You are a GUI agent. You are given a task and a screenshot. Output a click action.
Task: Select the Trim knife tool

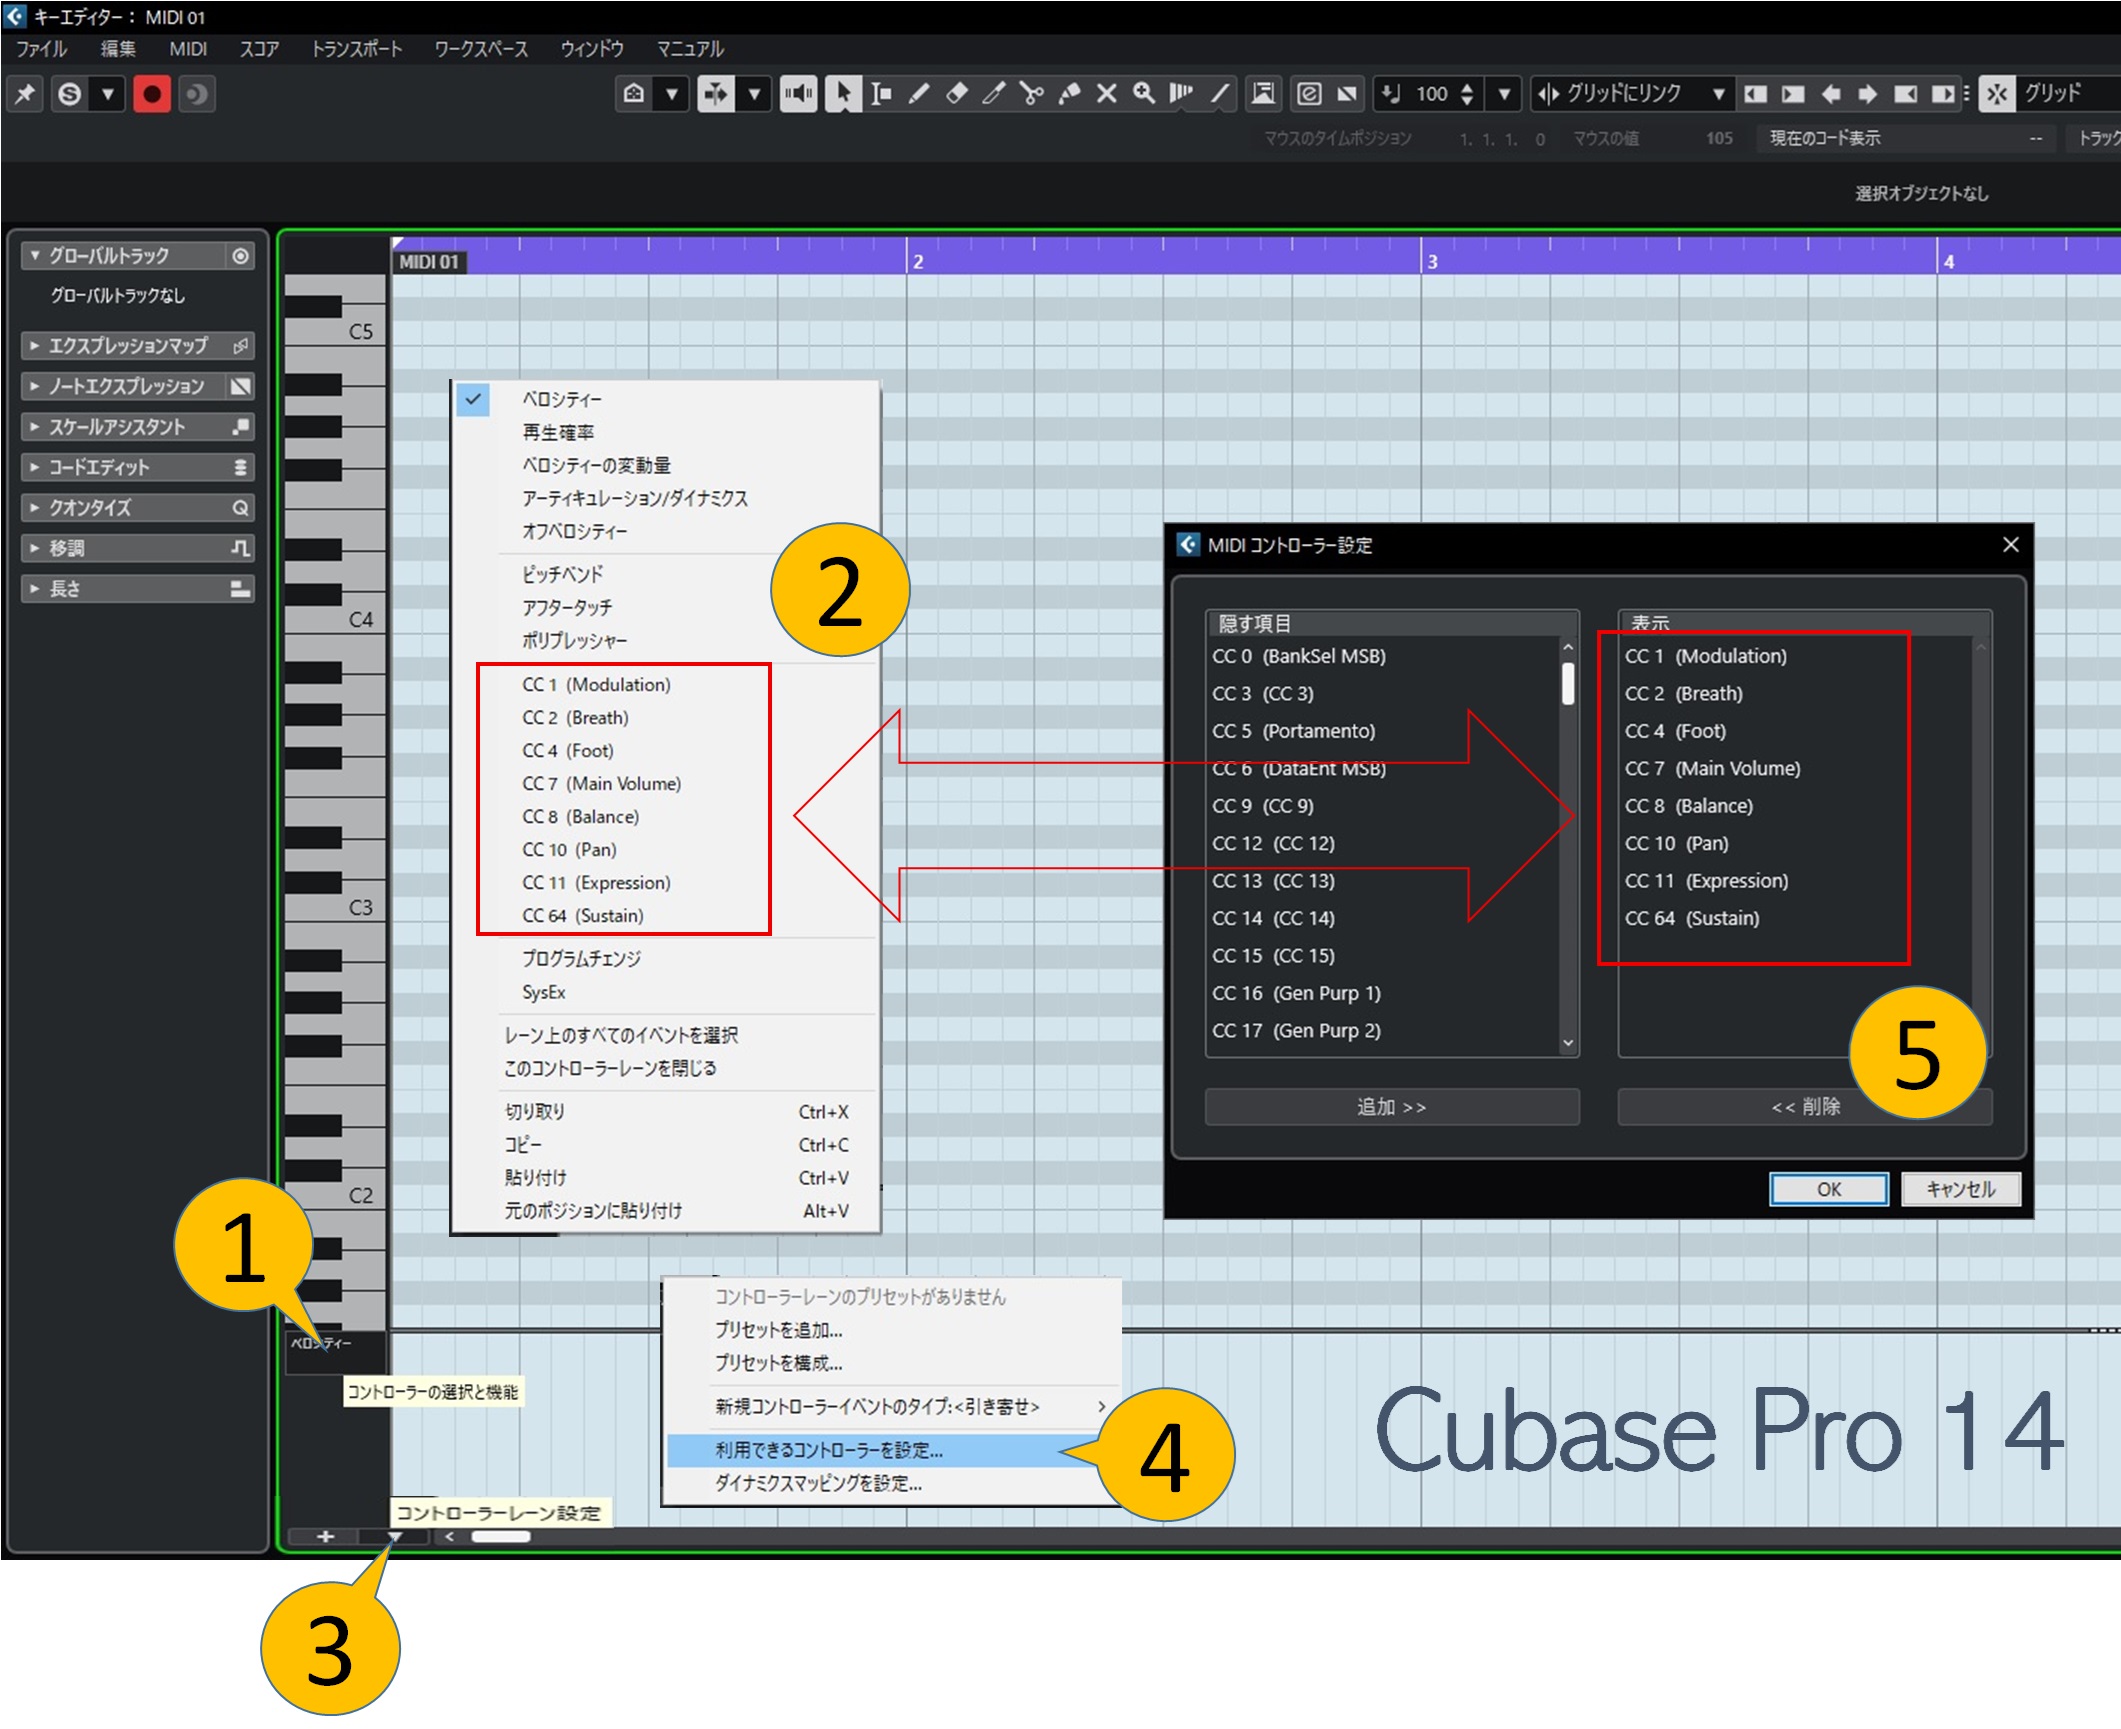tap(994, 94)
